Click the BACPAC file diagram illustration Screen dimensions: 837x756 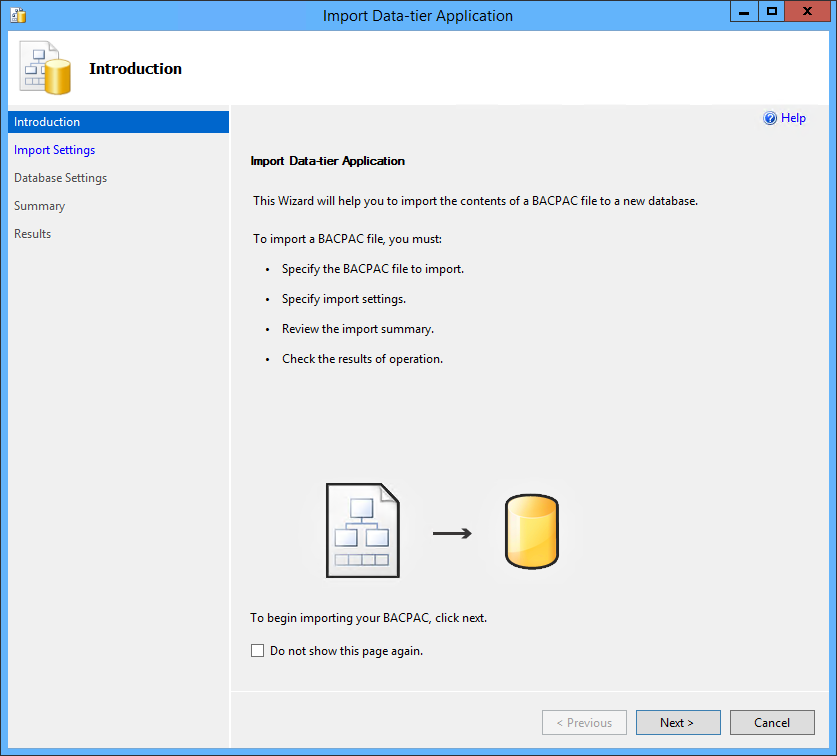(x=363, y=530)
